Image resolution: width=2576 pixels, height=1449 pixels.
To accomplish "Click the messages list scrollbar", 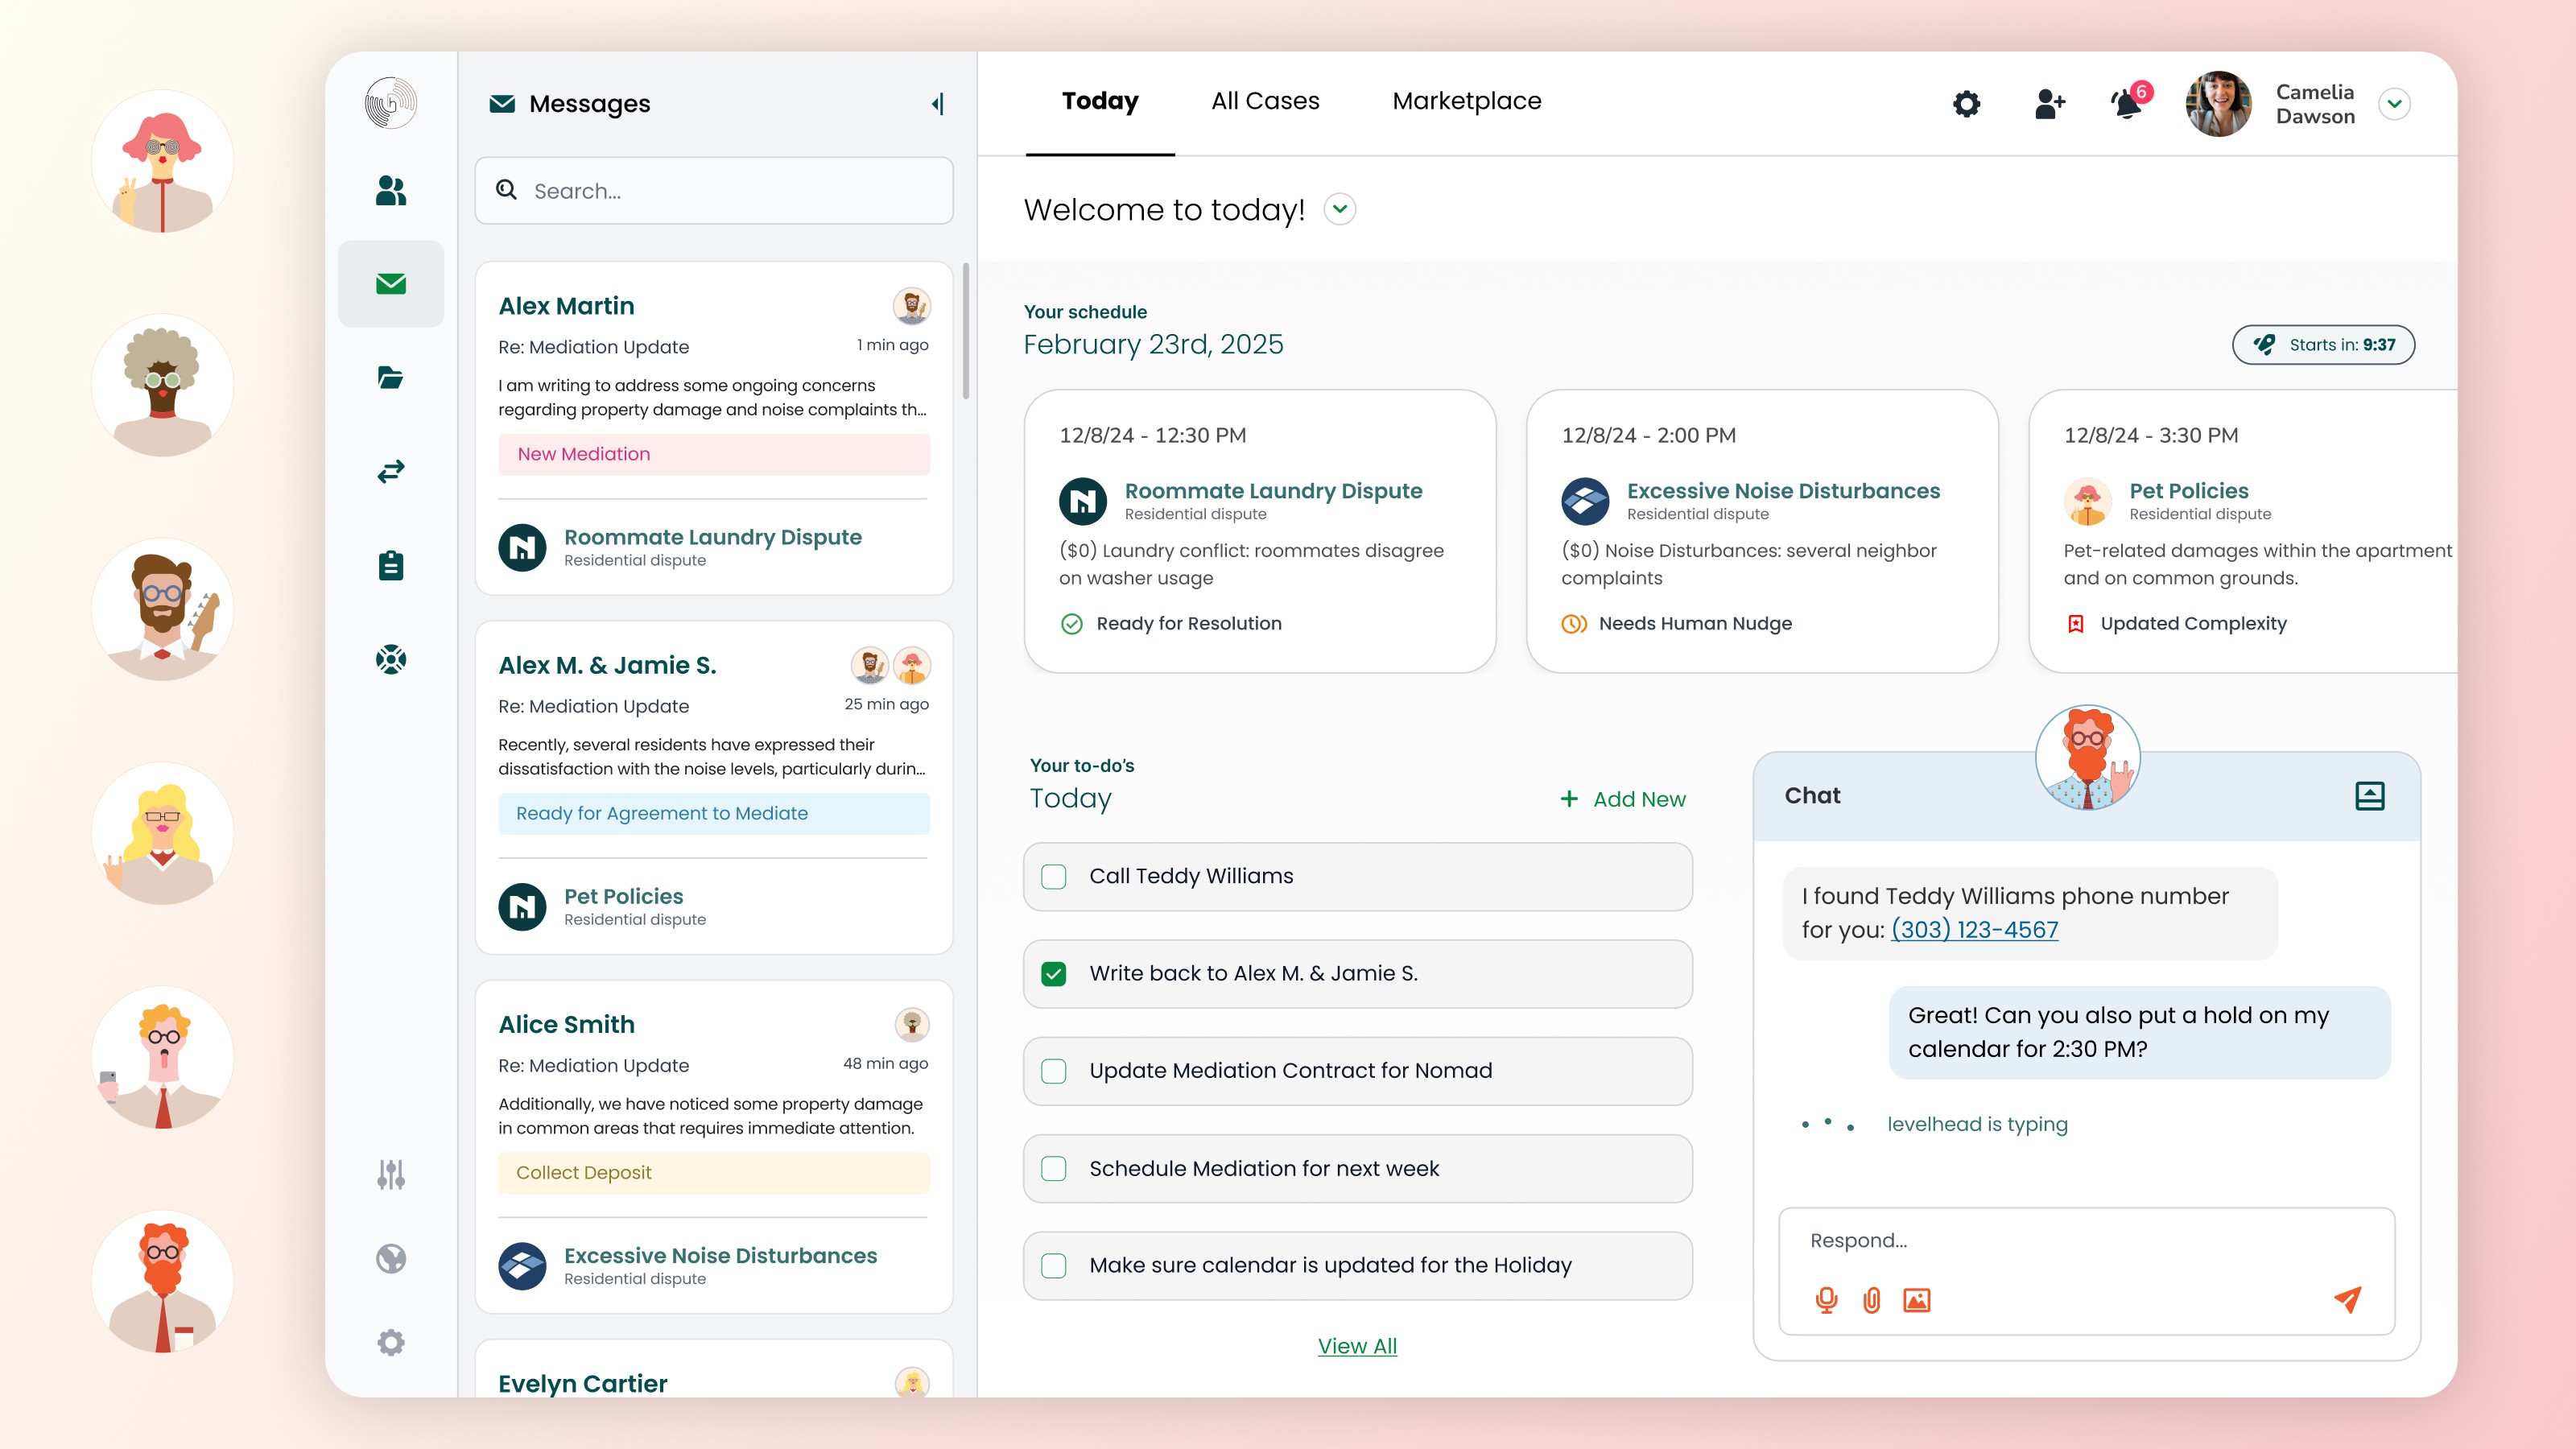I will click(x=966, y=330).
